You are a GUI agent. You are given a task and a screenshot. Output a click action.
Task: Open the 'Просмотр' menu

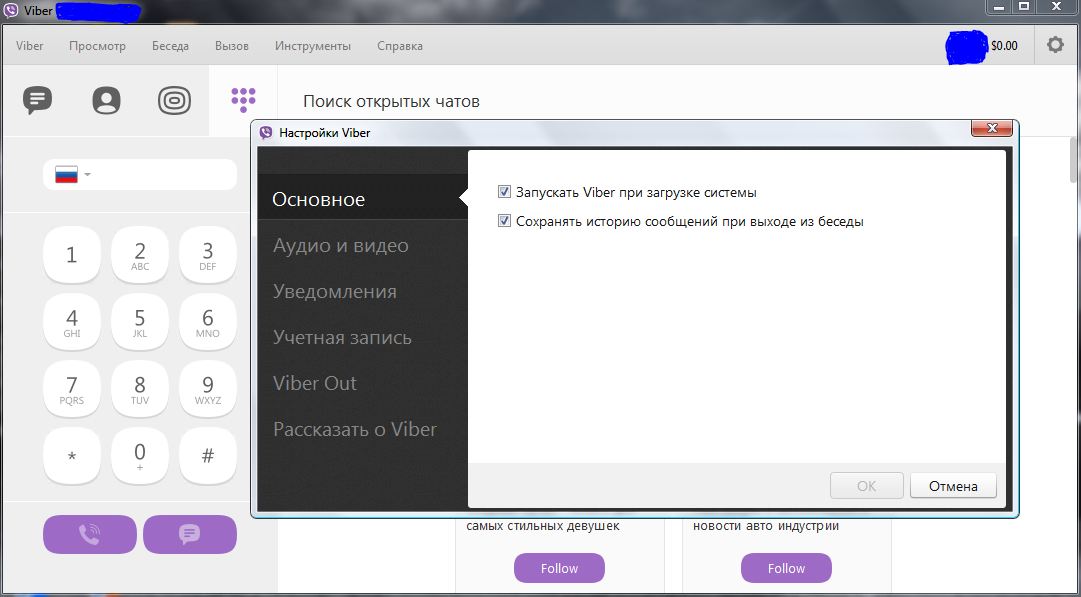pyautogui.click(x=97, y=46)
